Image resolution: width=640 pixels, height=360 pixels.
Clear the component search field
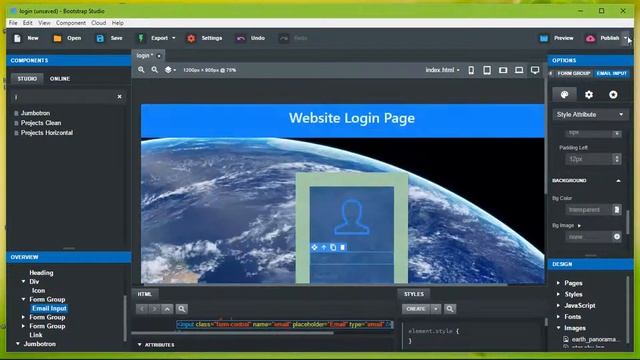[x=120, y=97]
